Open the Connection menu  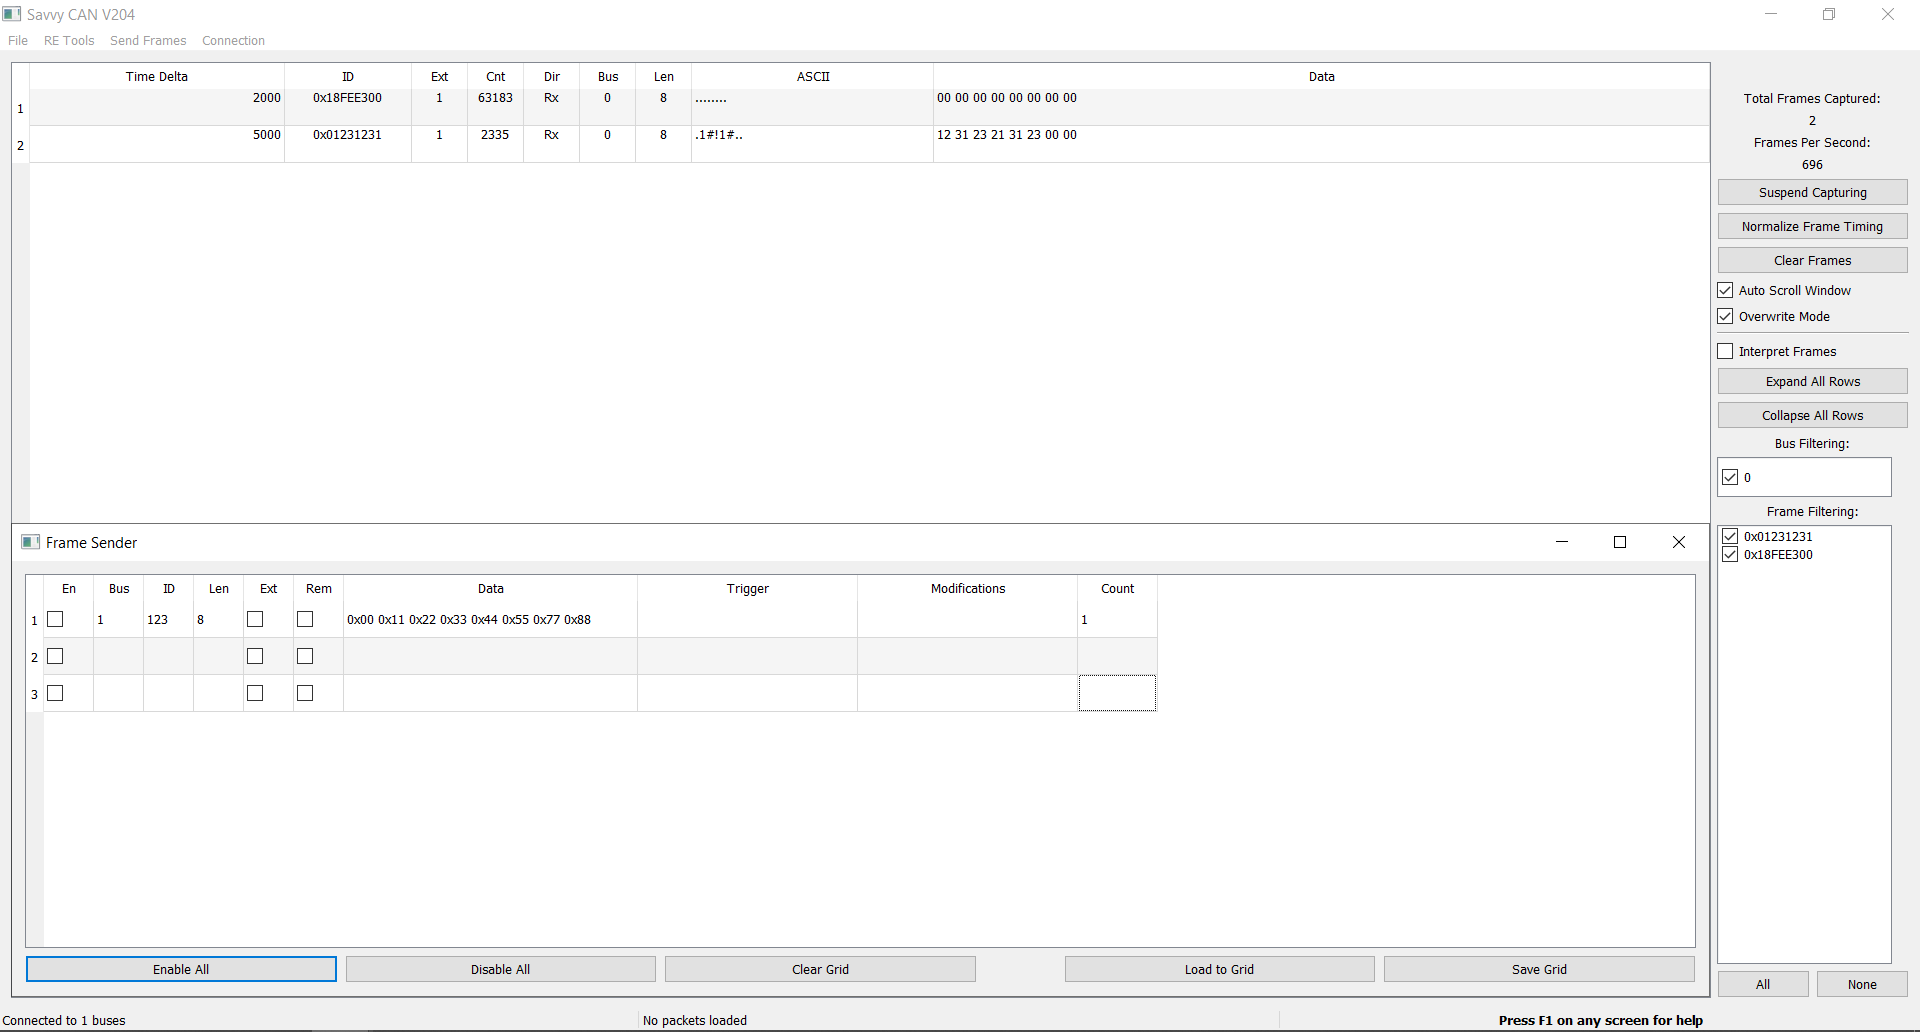tap(233, 41)
